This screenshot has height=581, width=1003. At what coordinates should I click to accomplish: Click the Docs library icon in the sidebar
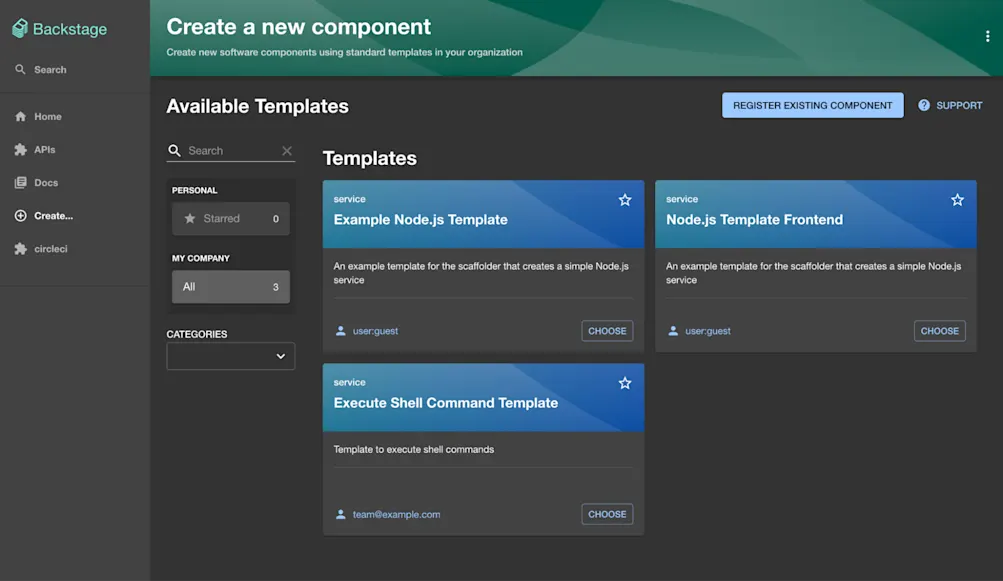pyautogui.click(x=20, y=182)
